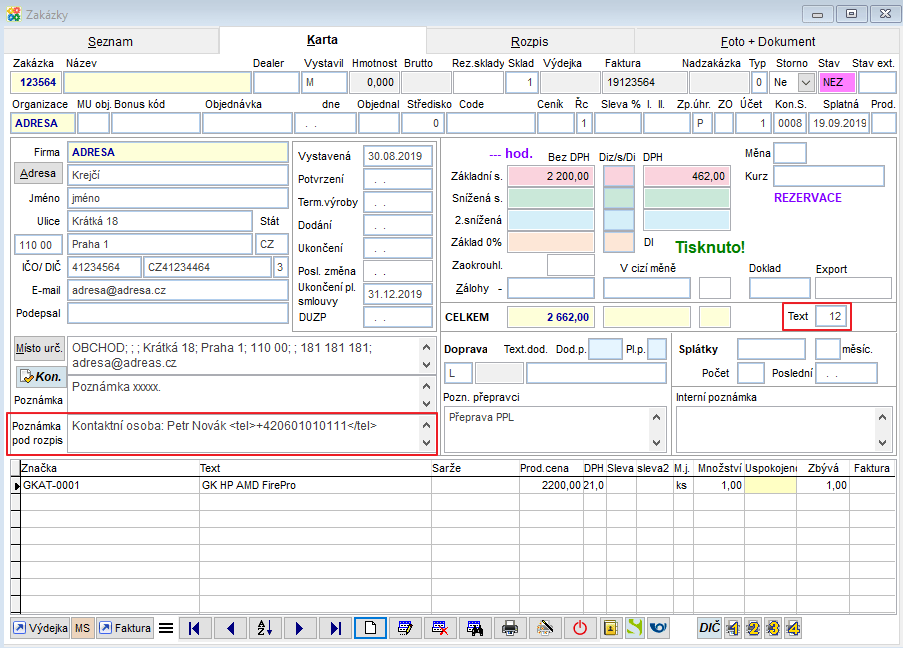Click the green Snížená s. Bez DPH field
The width and height of the screenshot is (903, 648).
[551, 198]
